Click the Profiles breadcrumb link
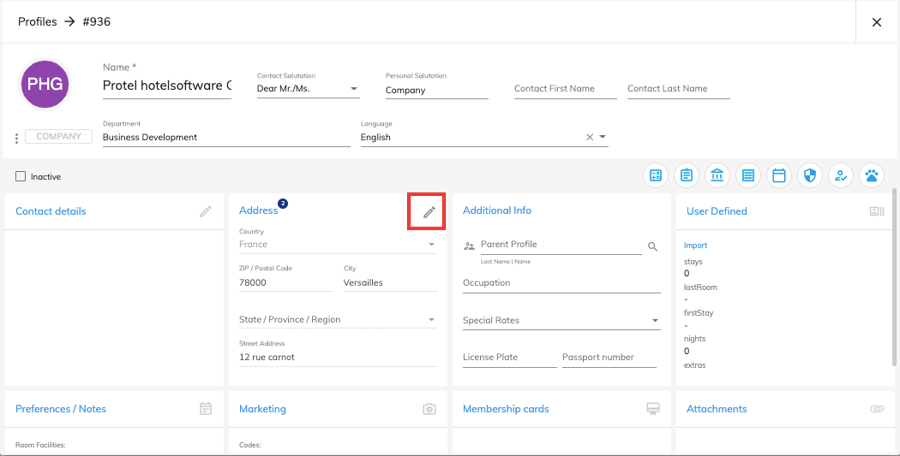900x456 pixels. point(37,22)
